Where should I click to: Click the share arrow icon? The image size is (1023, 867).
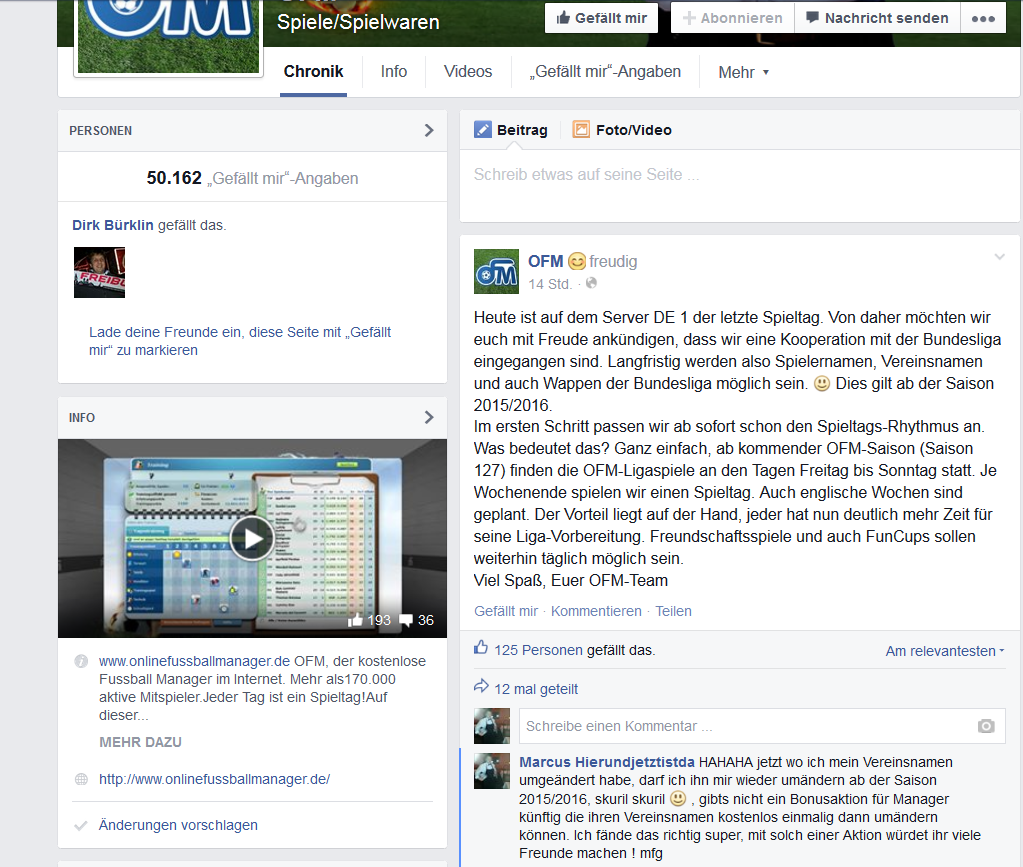[x=481, y=686]
